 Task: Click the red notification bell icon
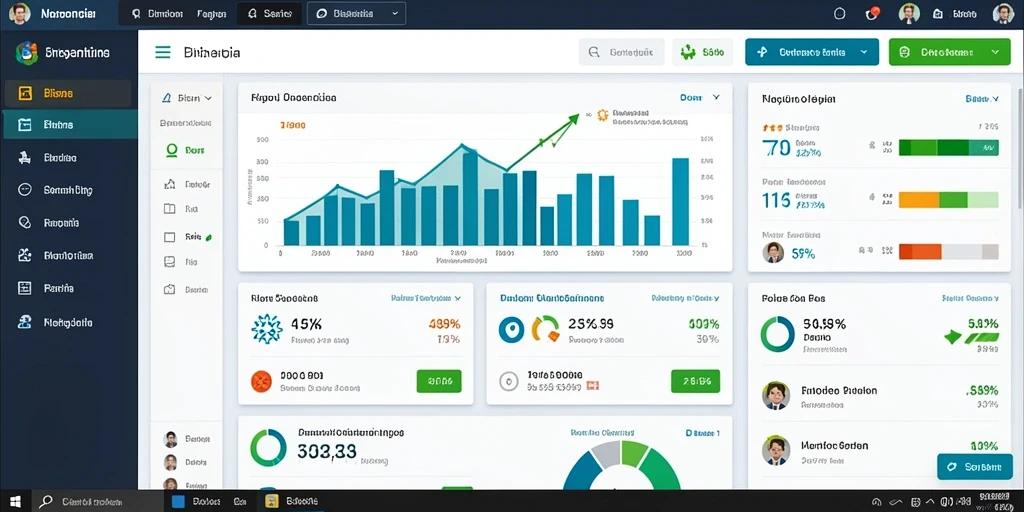tap(872, 13)
